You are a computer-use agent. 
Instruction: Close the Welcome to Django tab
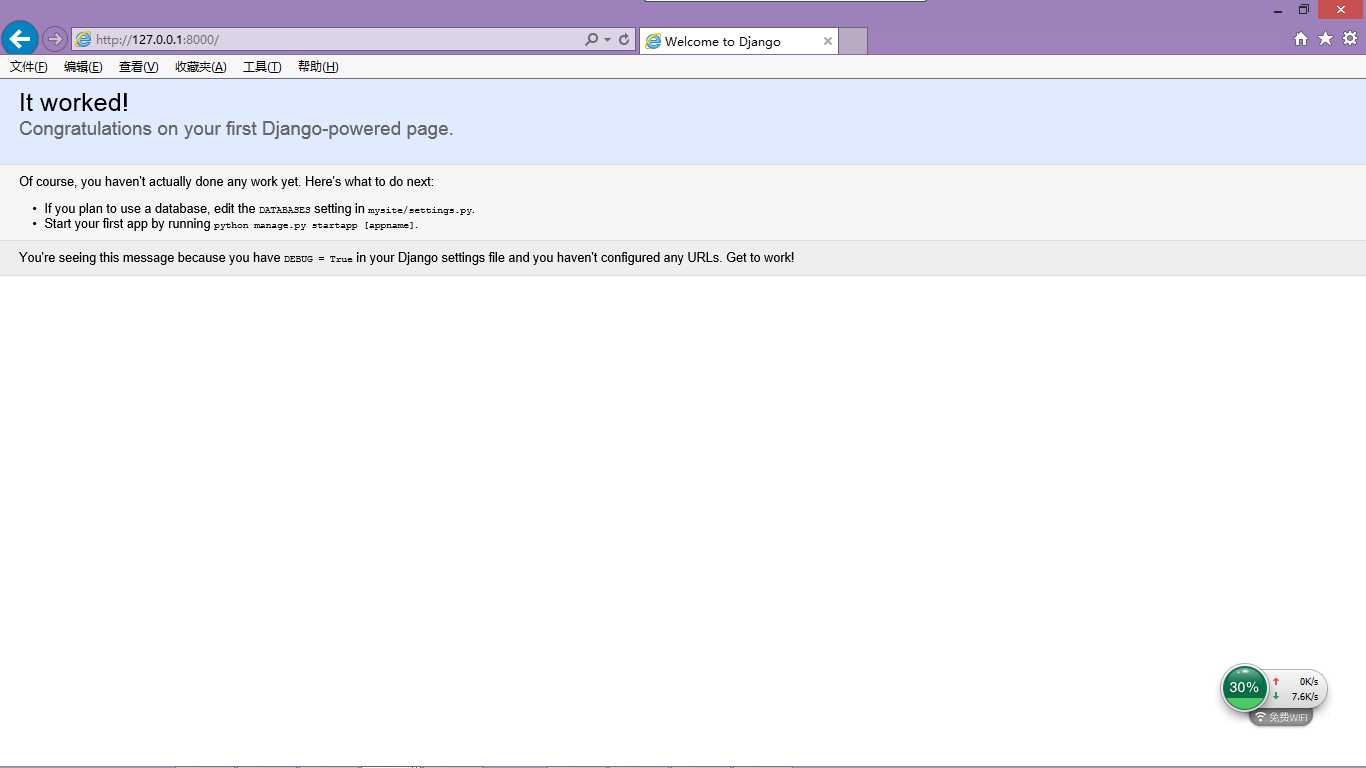click(x=828, y=41)
